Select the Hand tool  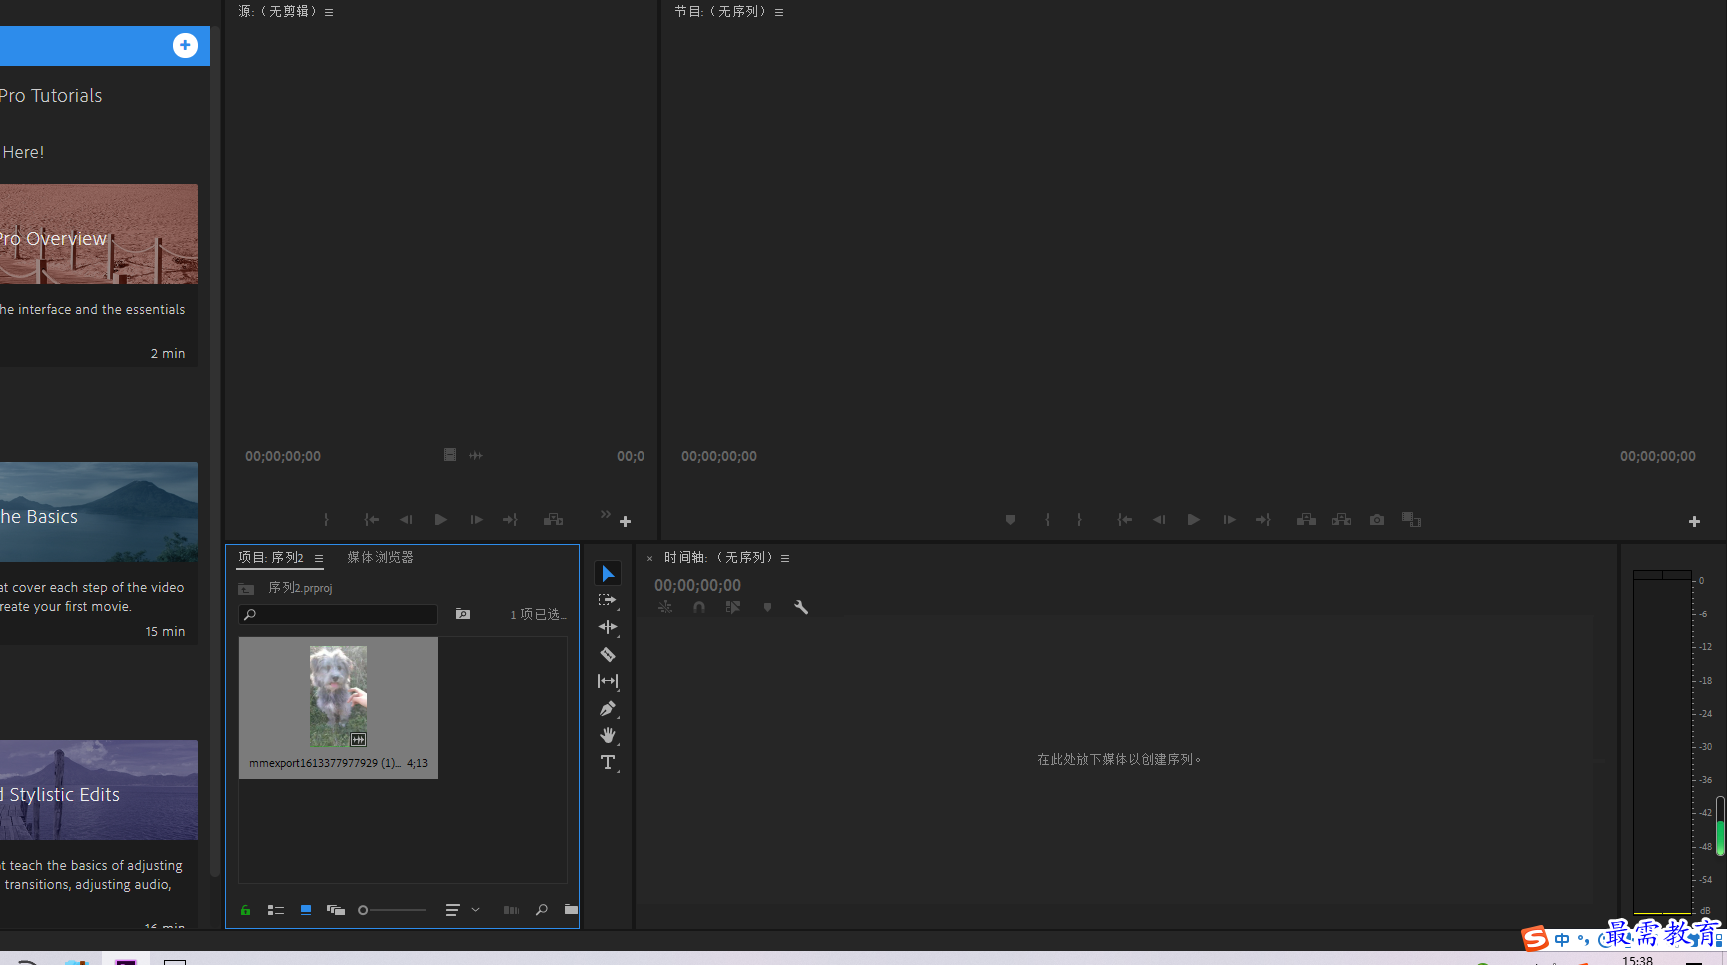(608, 735)
